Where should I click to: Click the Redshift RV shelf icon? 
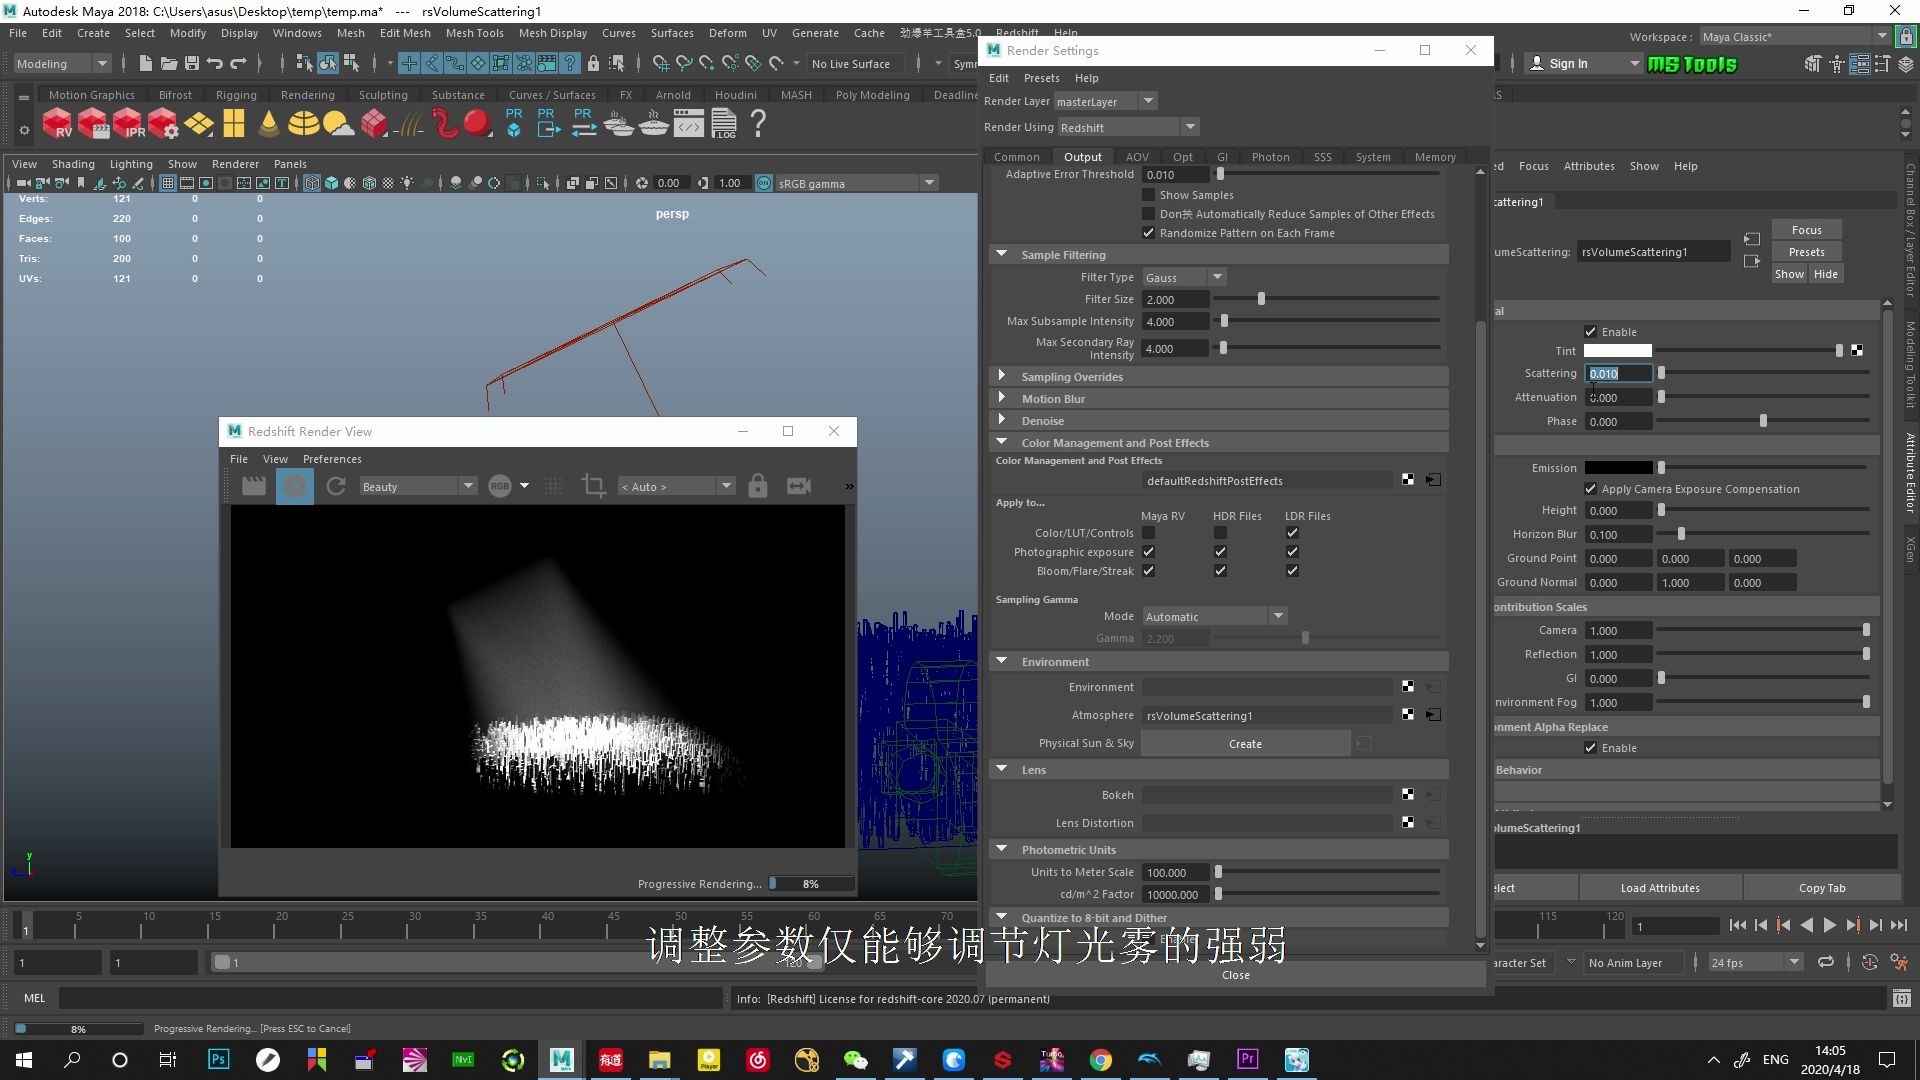[x=57, y=124]
